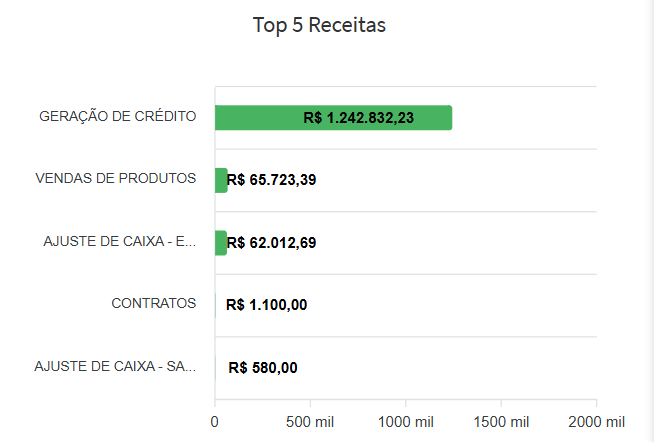Select the R$ 65.723,39 data label
This screenshot has height=442, width=654.
click(272, 180)
